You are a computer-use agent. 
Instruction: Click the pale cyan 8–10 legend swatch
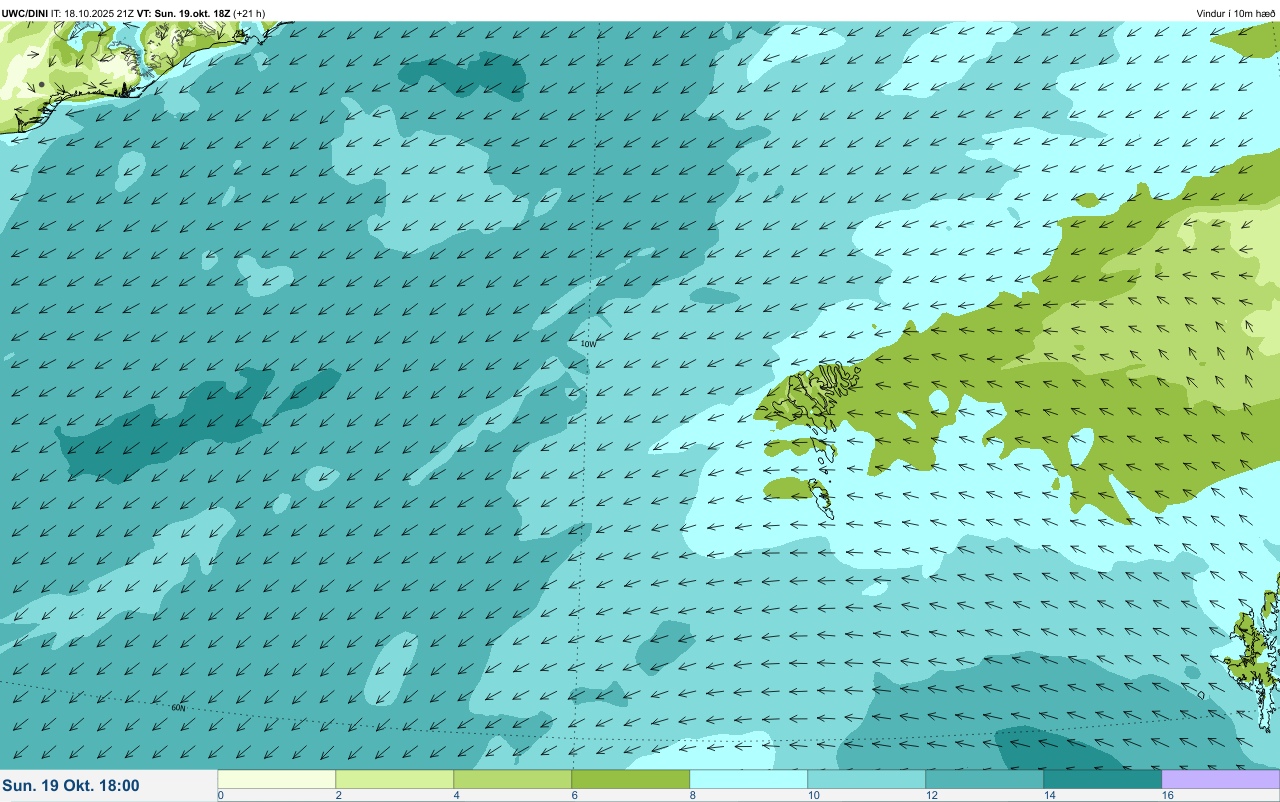pos(749,779)
